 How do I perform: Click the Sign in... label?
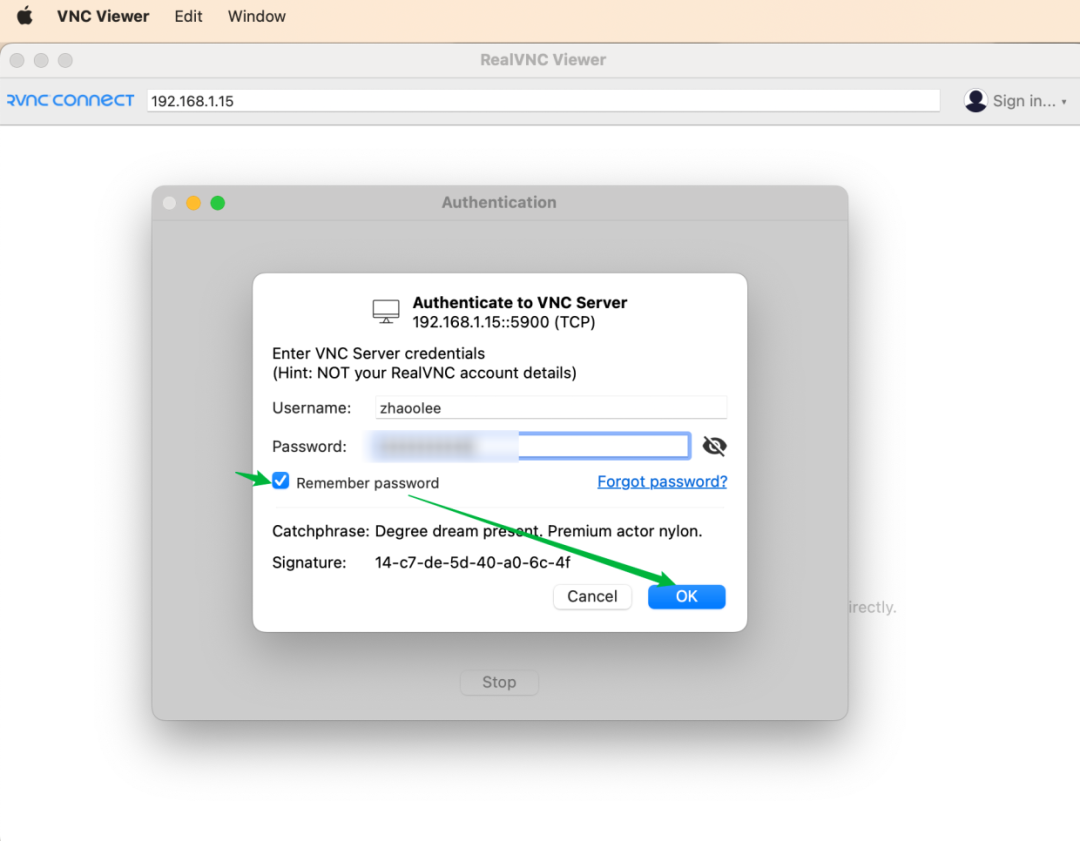1024,101
